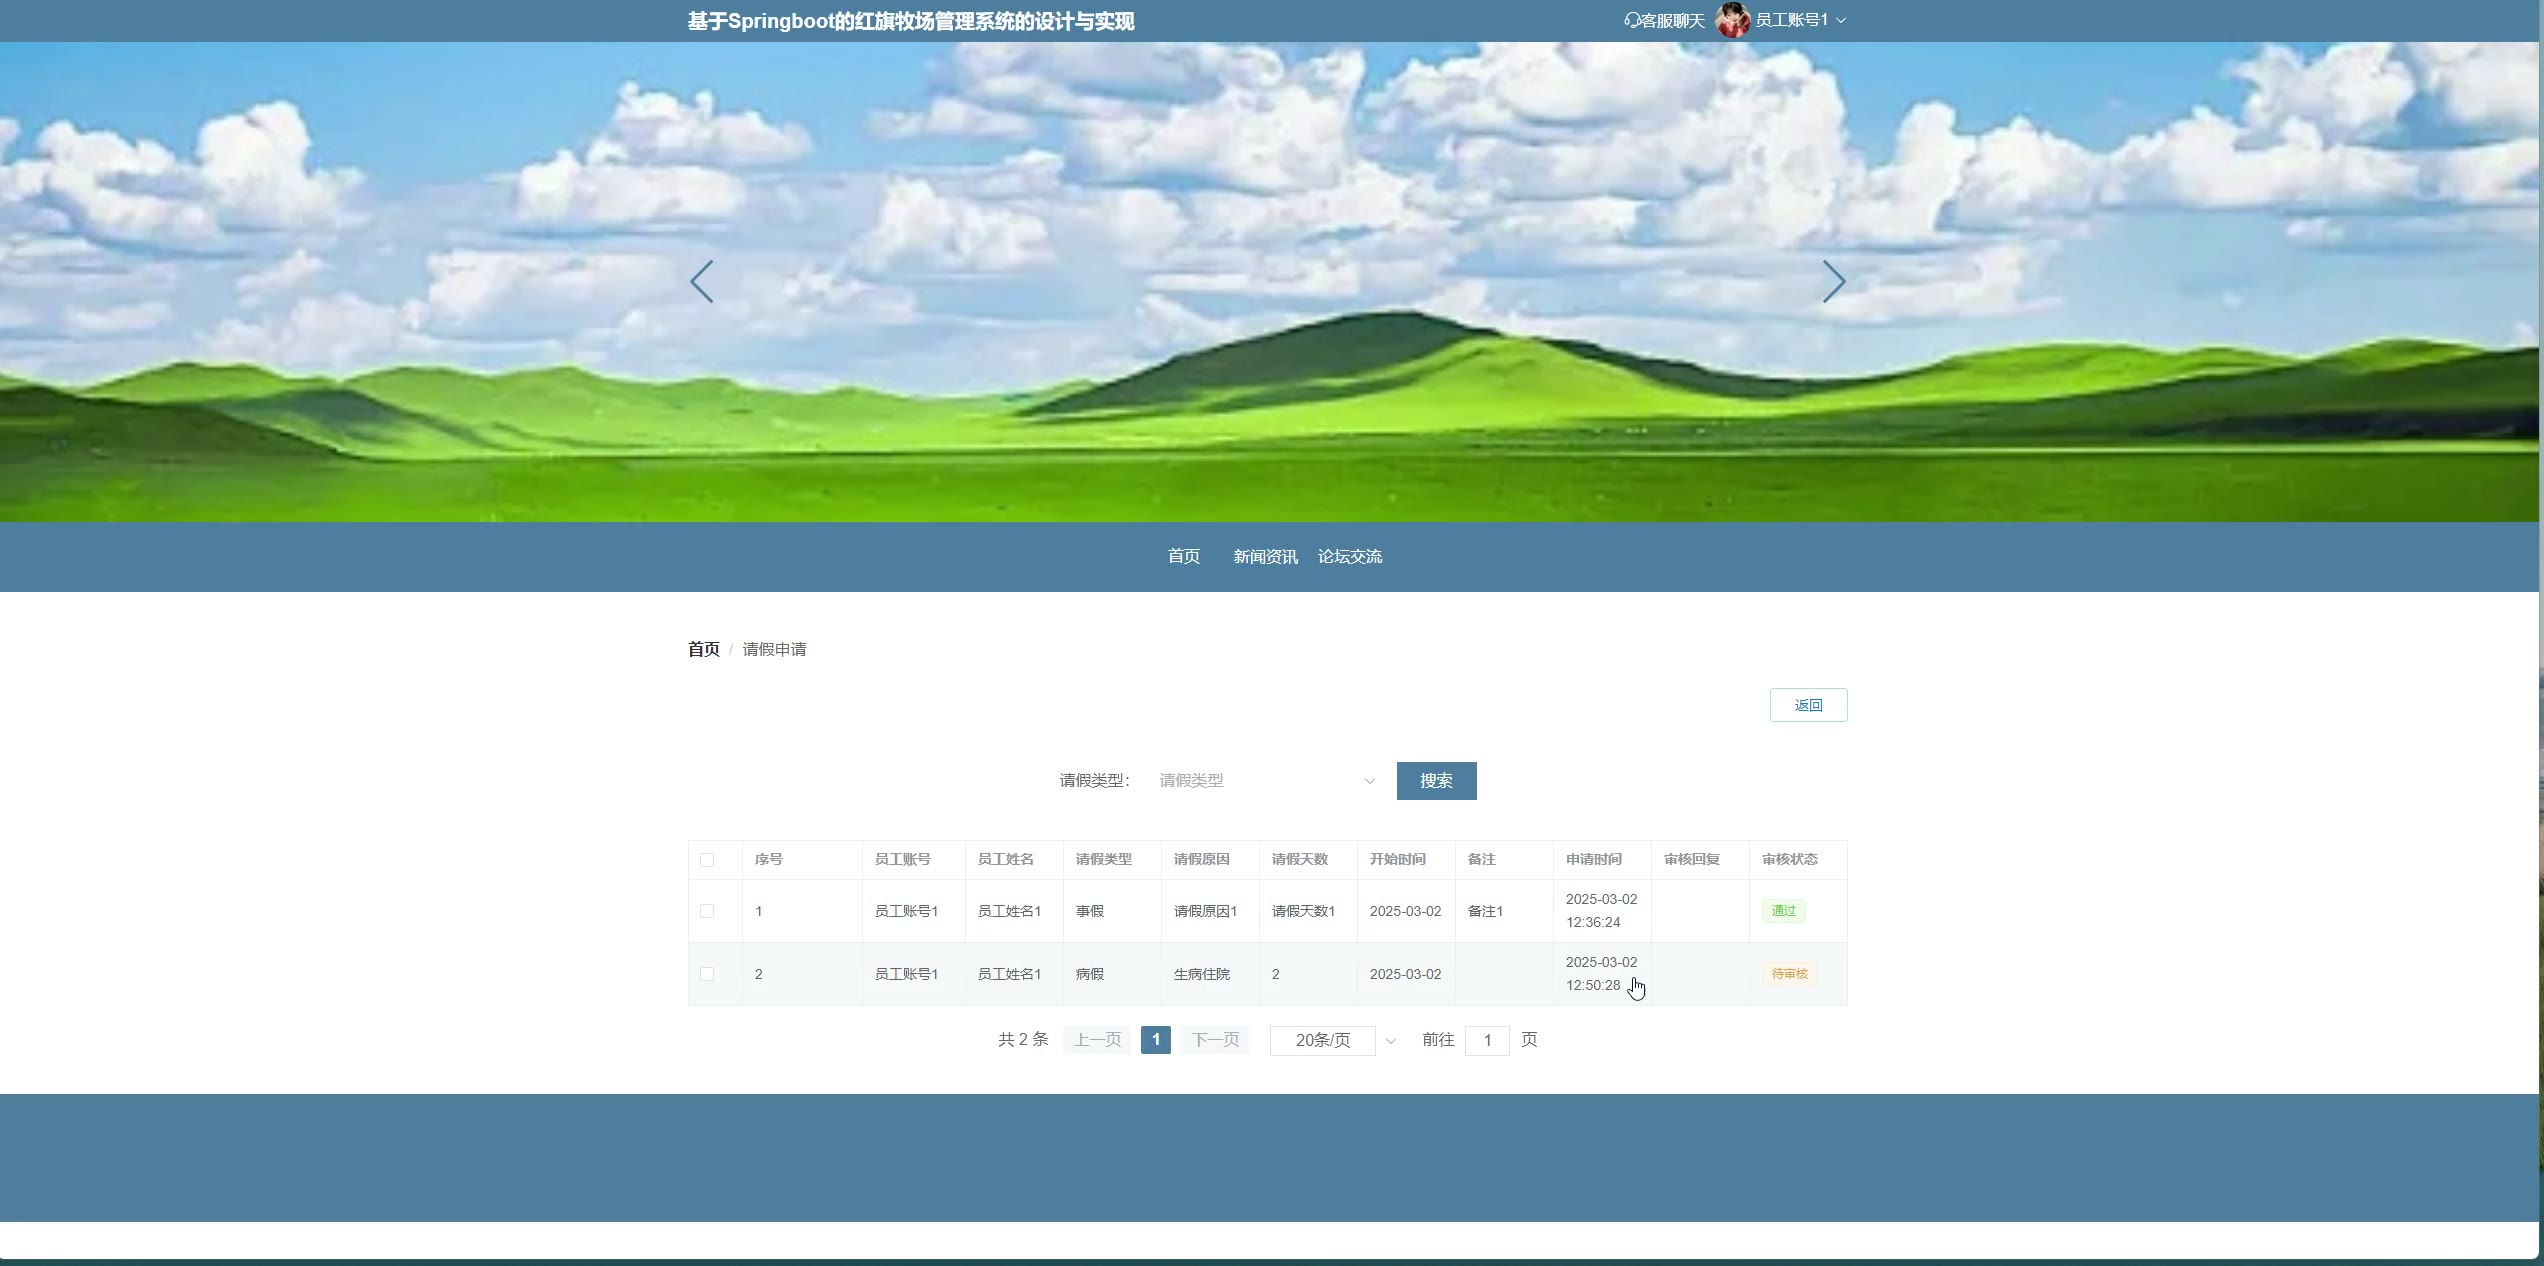Click the previous carousel slide arrow
2544x1266 pixels.
coord(702,282)
